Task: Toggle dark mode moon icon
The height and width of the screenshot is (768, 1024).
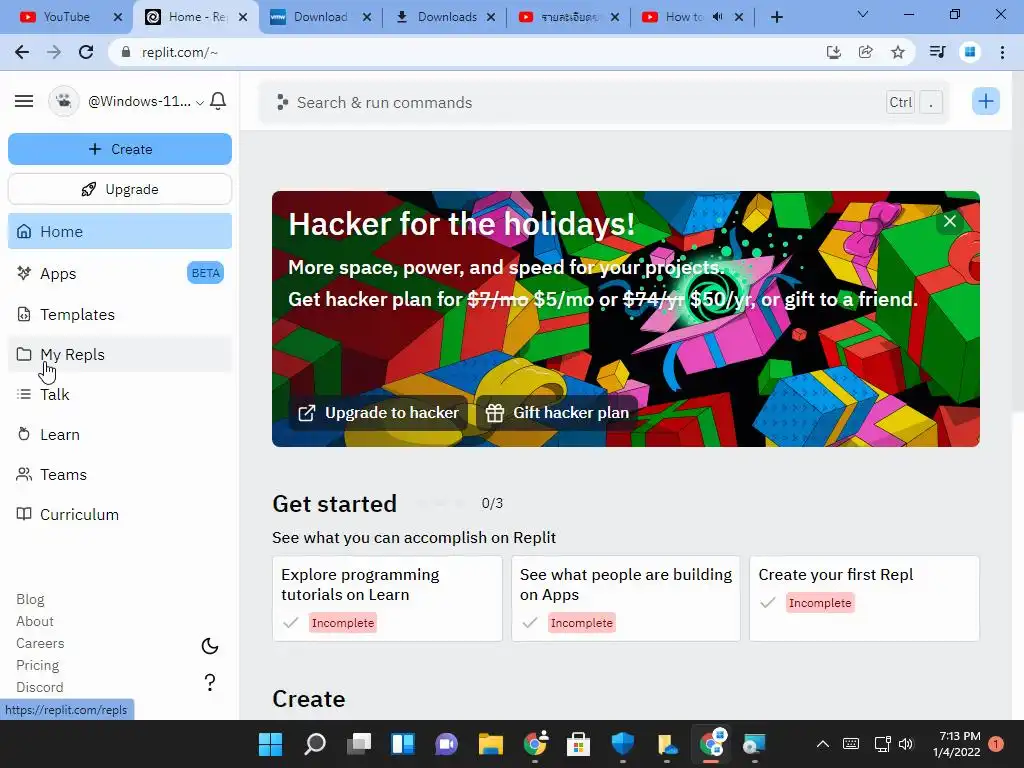Action: coord(210,646)
